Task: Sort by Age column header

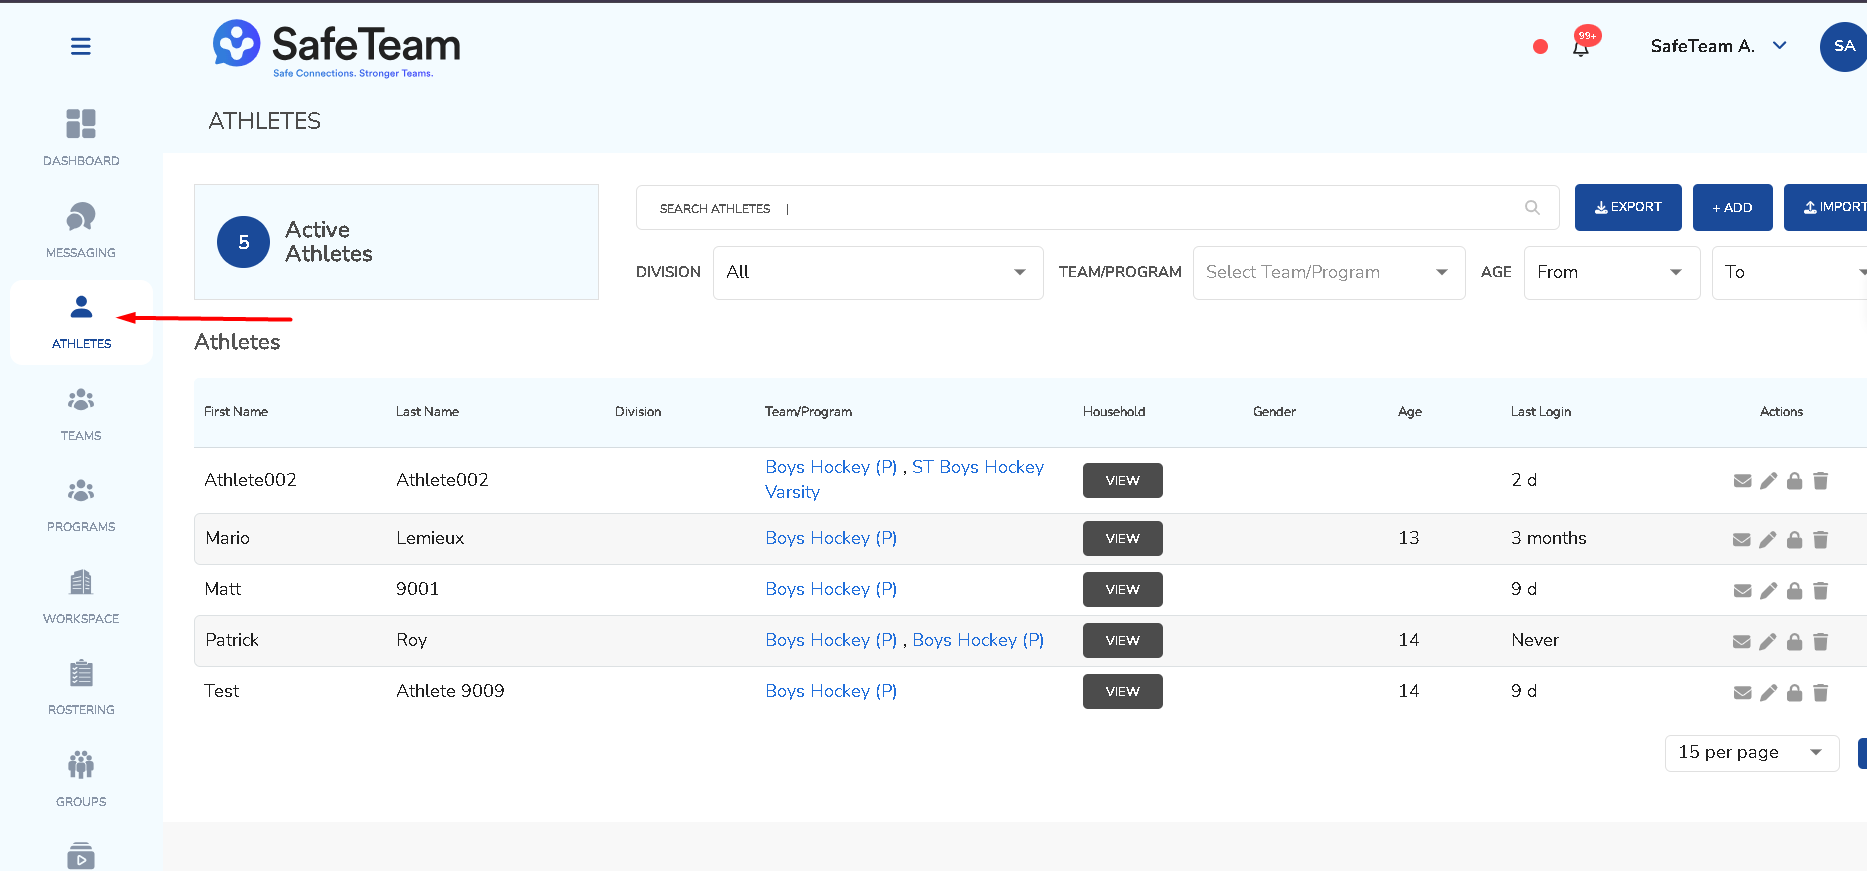Action: (x=1410, y=411)
